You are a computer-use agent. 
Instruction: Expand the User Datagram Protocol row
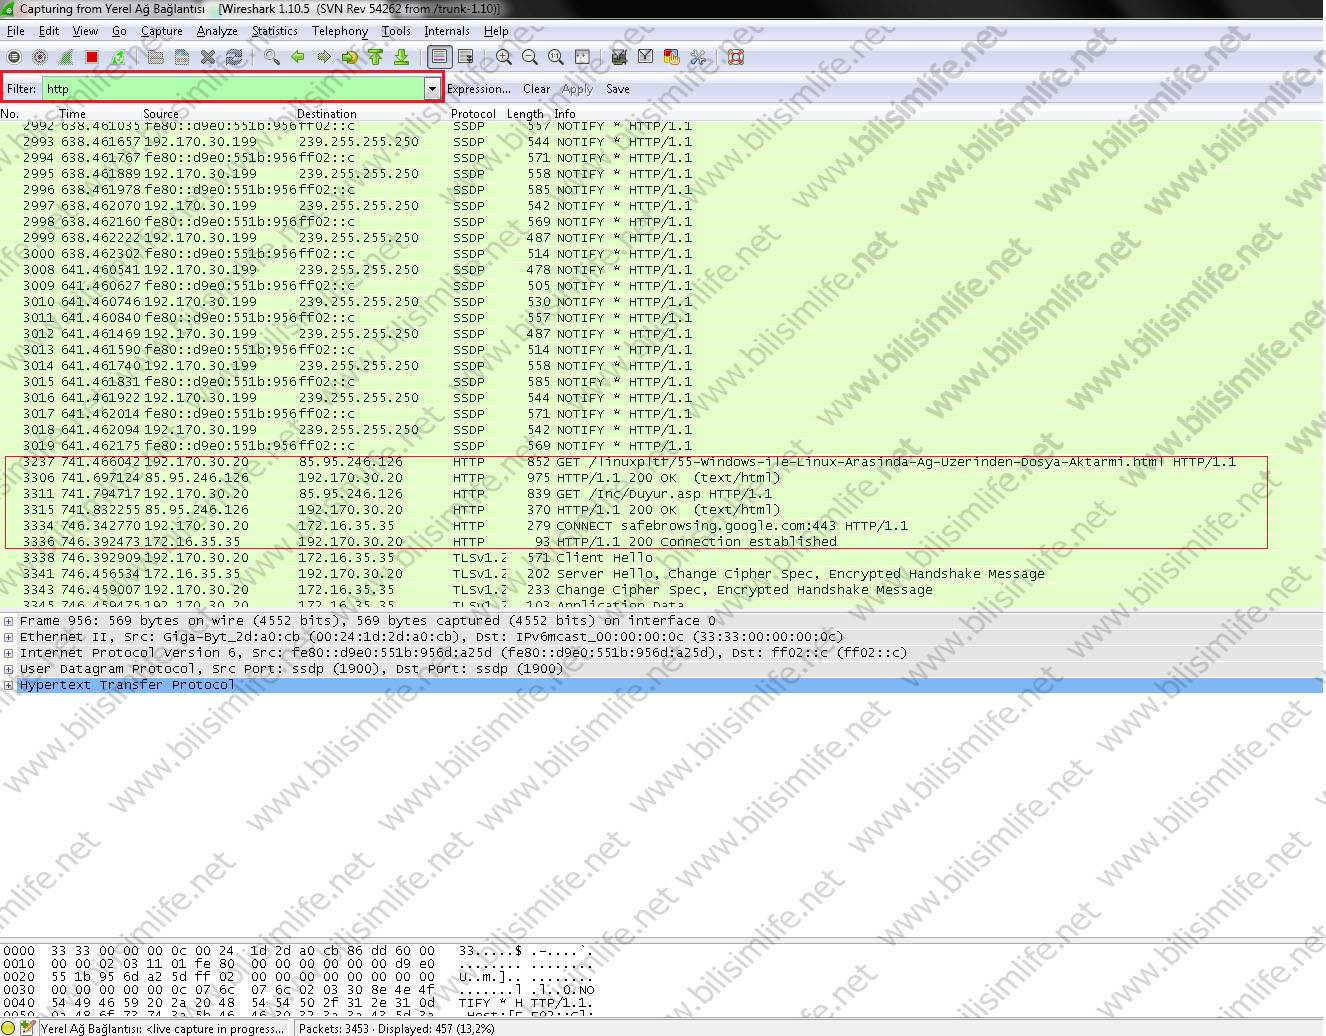[x=8, y=669]
